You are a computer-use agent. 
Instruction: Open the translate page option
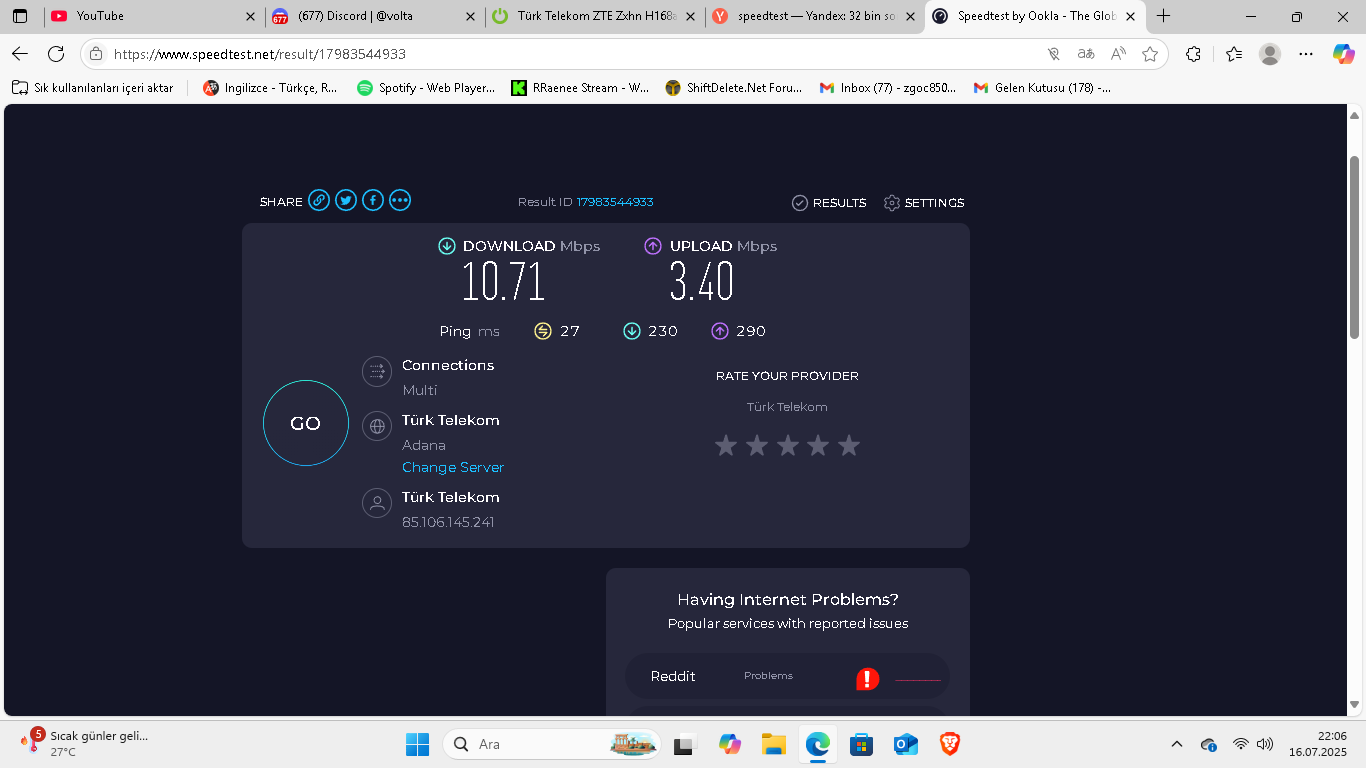click(x=1086, y=54)
